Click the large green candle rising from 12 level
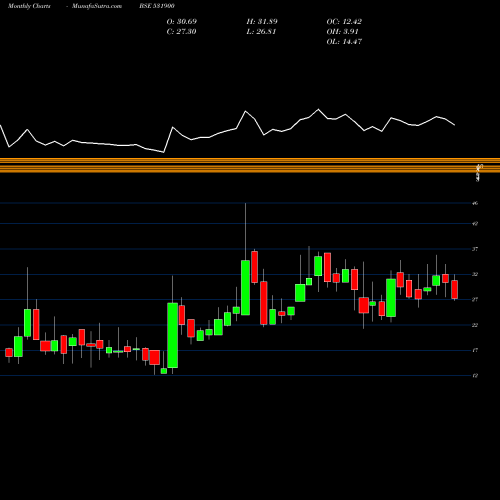The height and width of the screenshot is (500, 500). (x=172, y=335)
